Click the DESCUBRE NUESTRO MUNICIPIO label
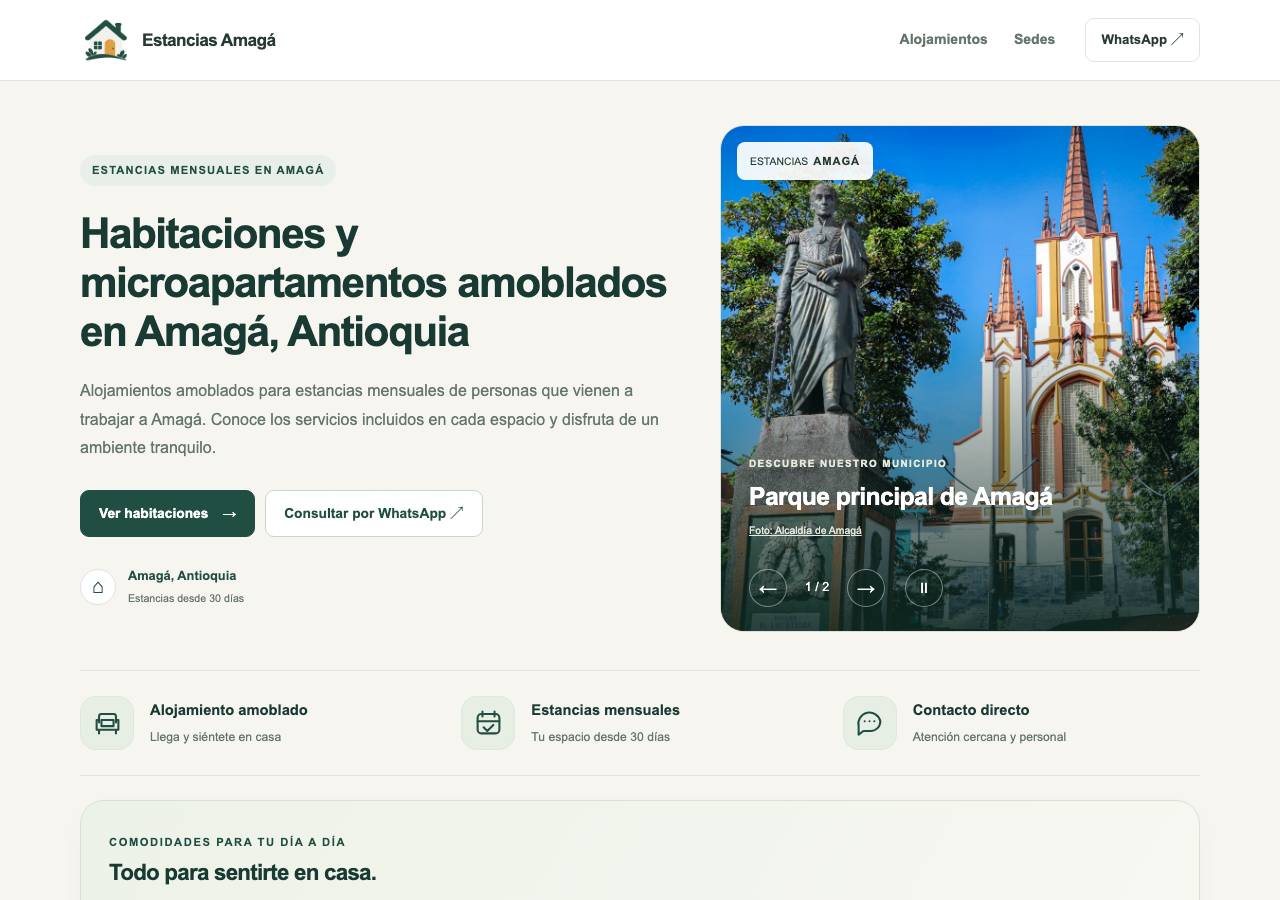The image size is (1280, 900). (848, 463)
